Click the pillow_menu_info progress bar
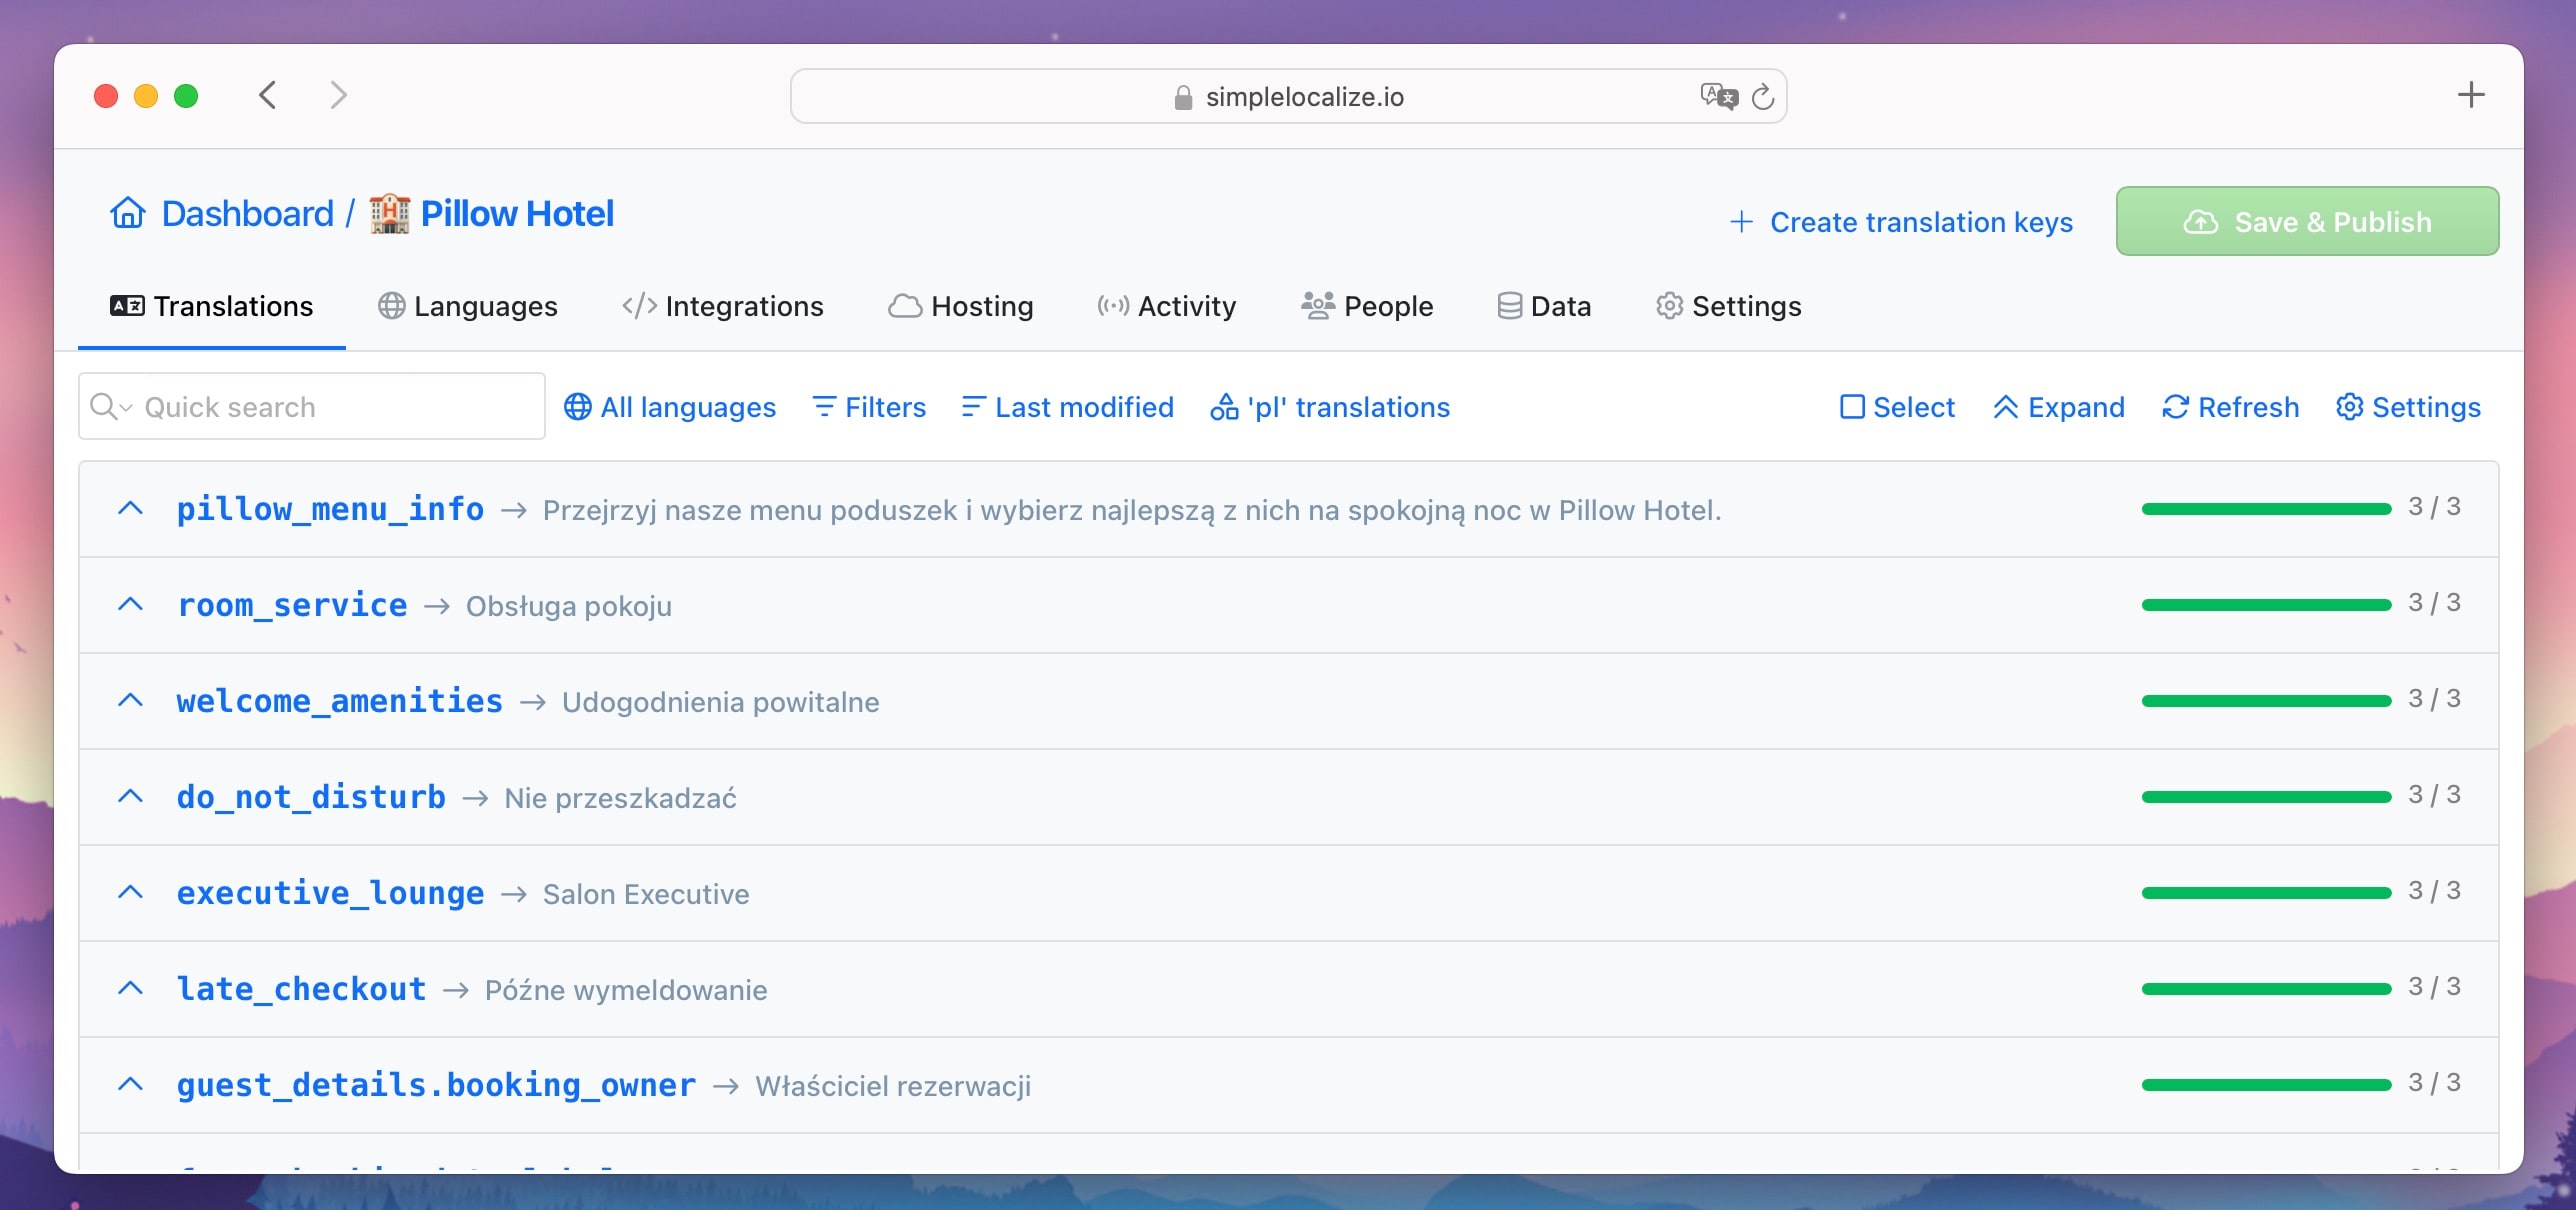This screenshot has width=2576, height=1210. [2266, 509]
